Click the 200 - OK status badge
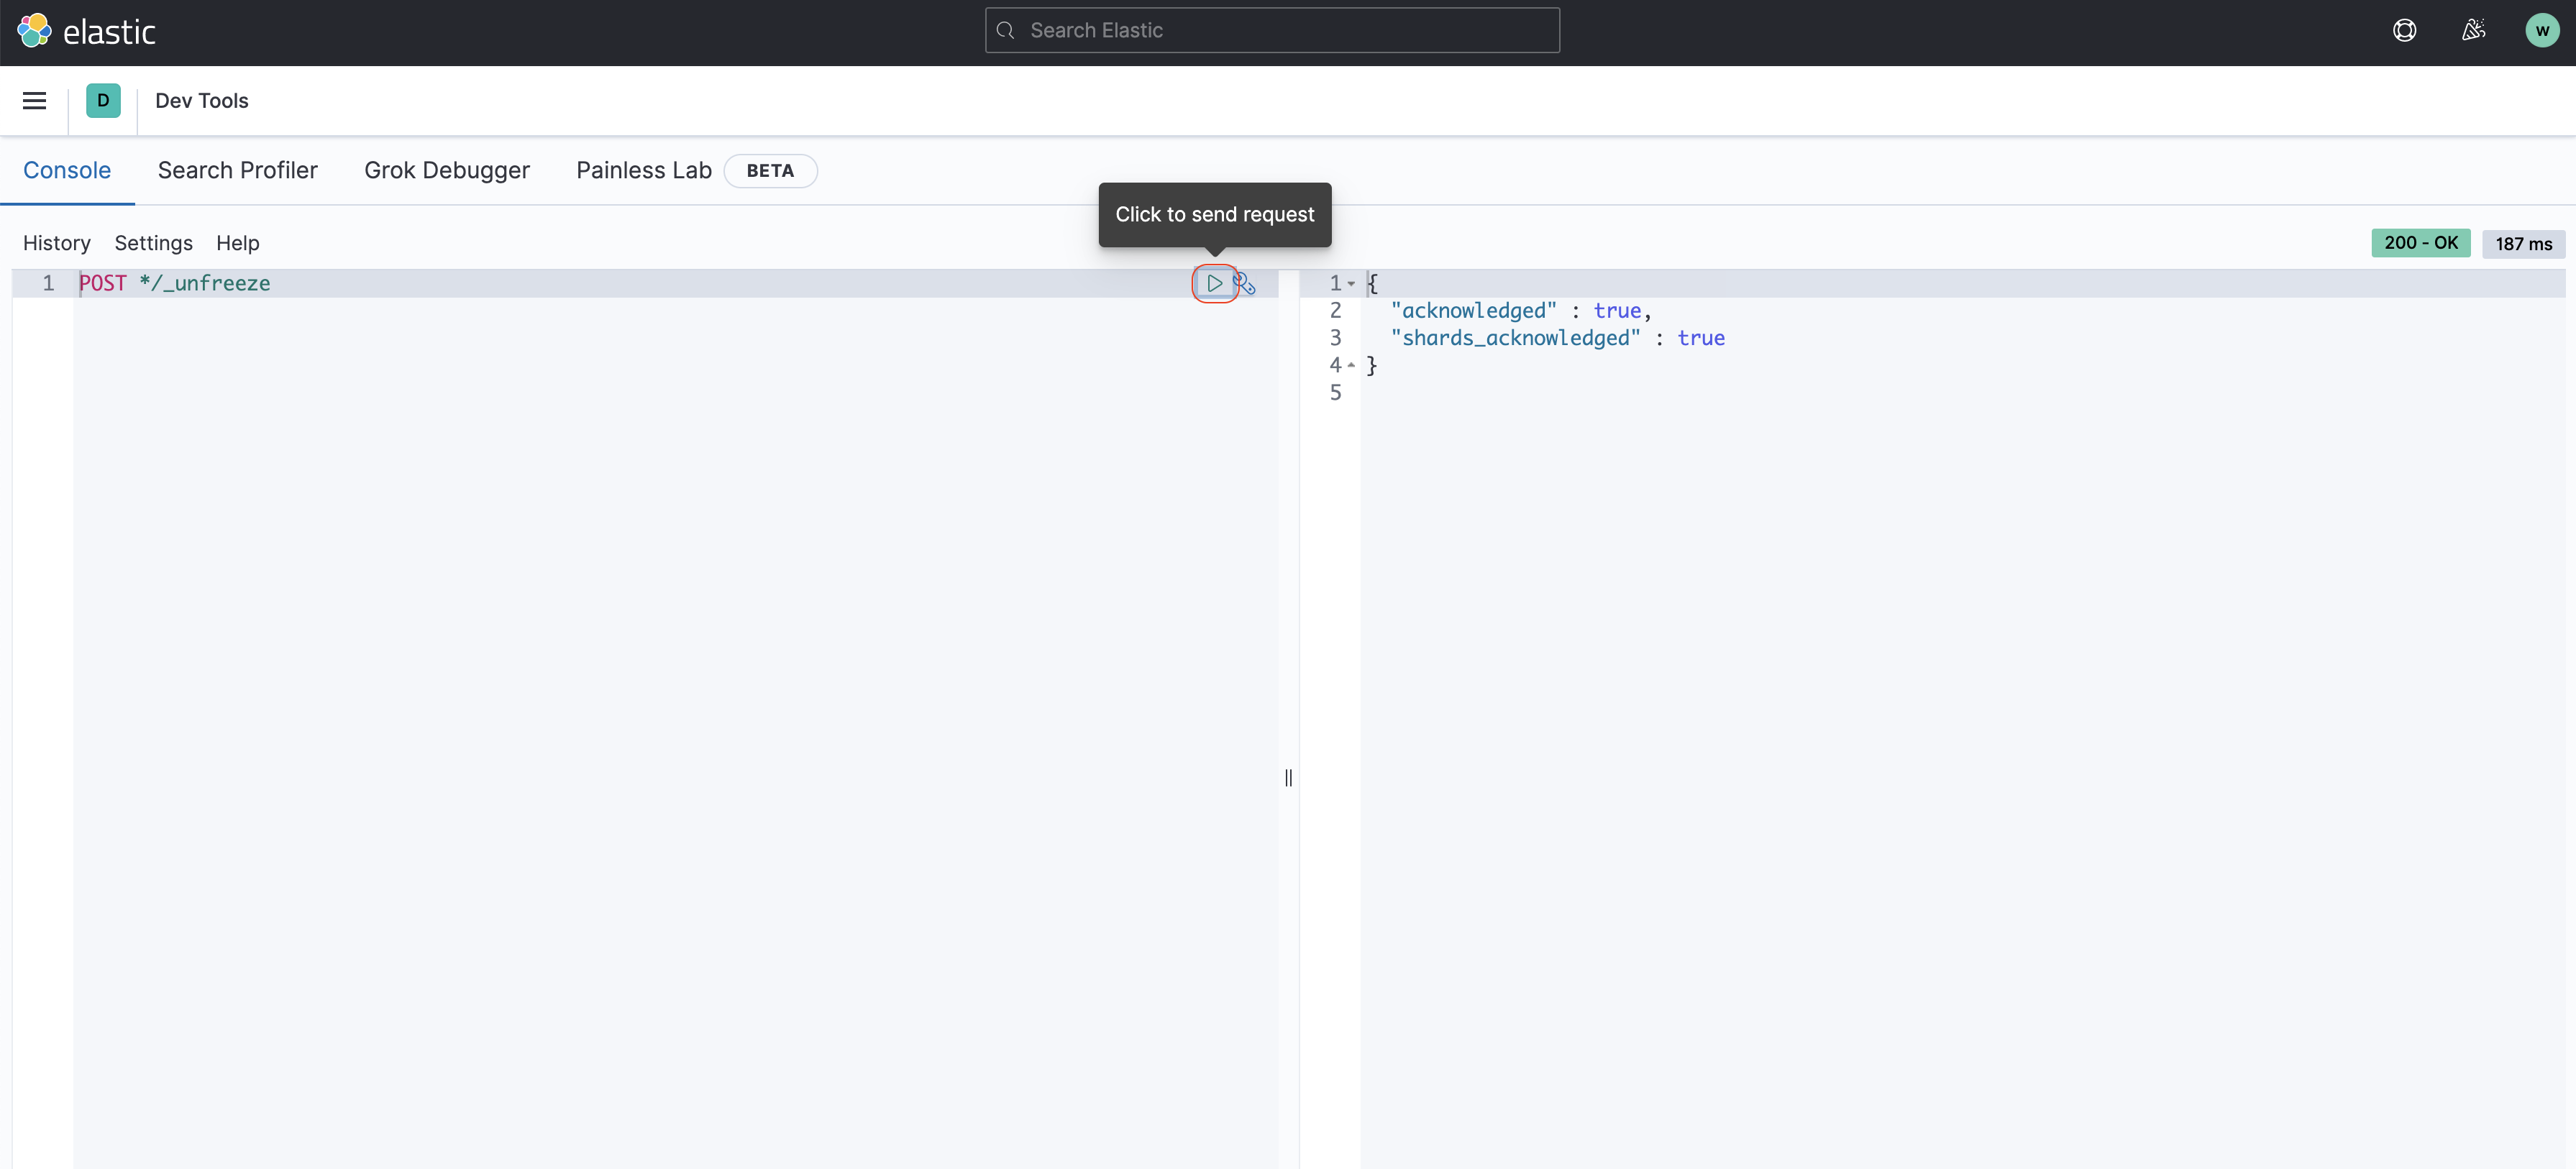This screenshot has height=1169, width=2576. [2420, 243]
